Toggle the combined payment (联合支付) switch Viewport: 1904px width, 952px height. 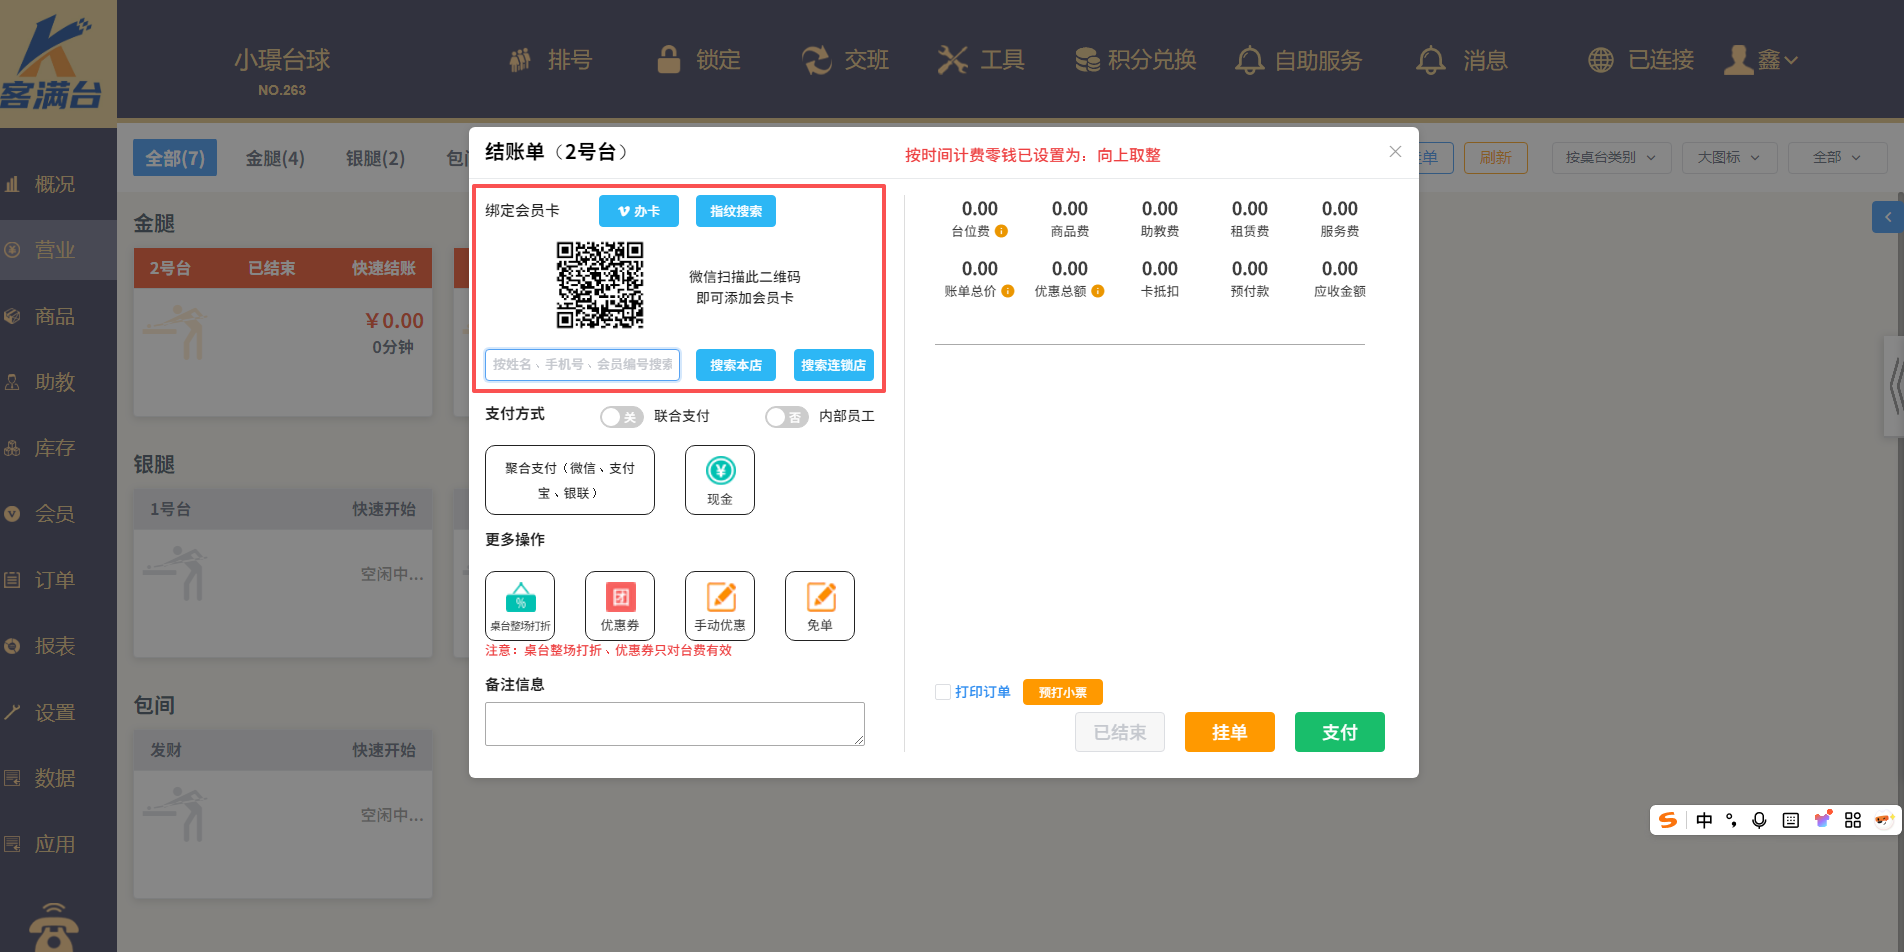click(x=621, y=417)
